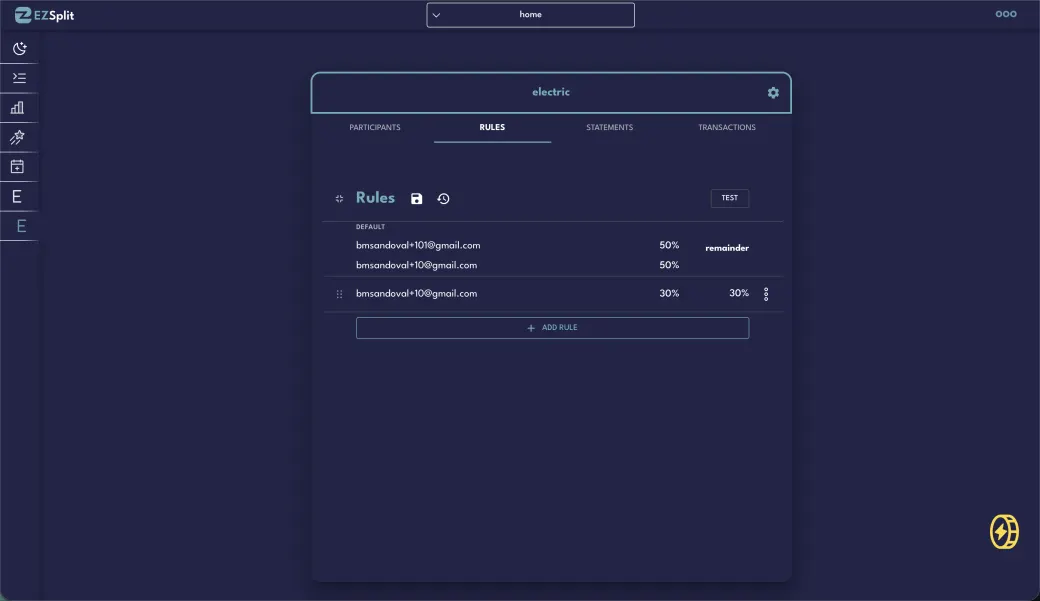Collapse the Rules section icon
Screen dimensions: 1040x601
click(339, 198)
